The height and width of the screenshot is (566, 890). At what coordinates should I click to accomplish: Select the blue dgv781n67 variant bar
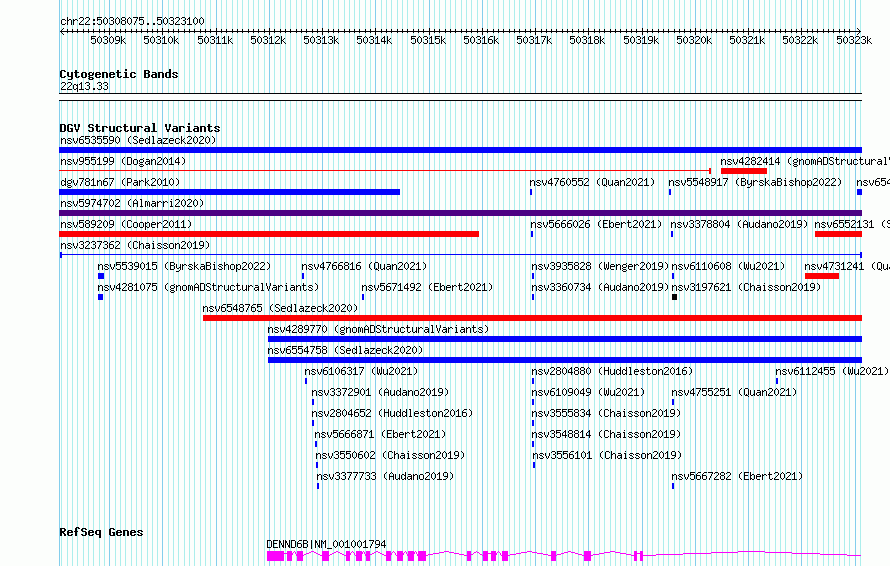click(230, 192)
